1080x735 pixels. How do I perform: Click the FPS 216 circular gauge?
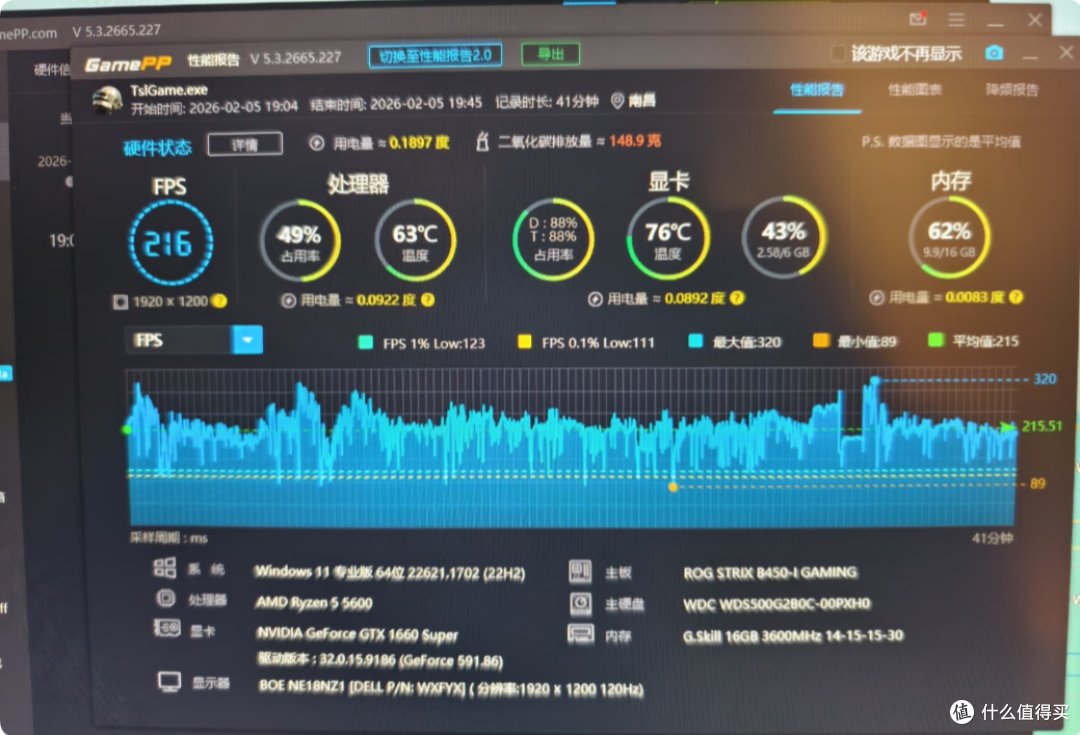point(170,243)
